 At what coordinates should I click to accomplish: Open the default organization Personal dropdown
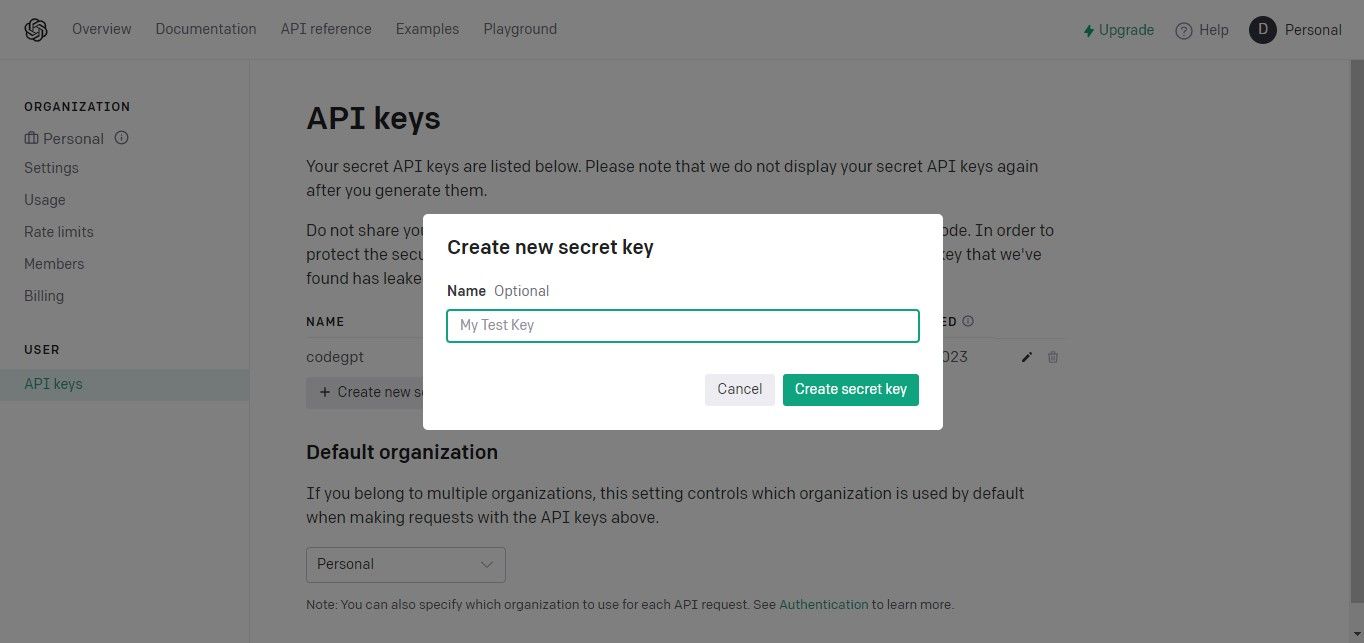tap(405, 564)
